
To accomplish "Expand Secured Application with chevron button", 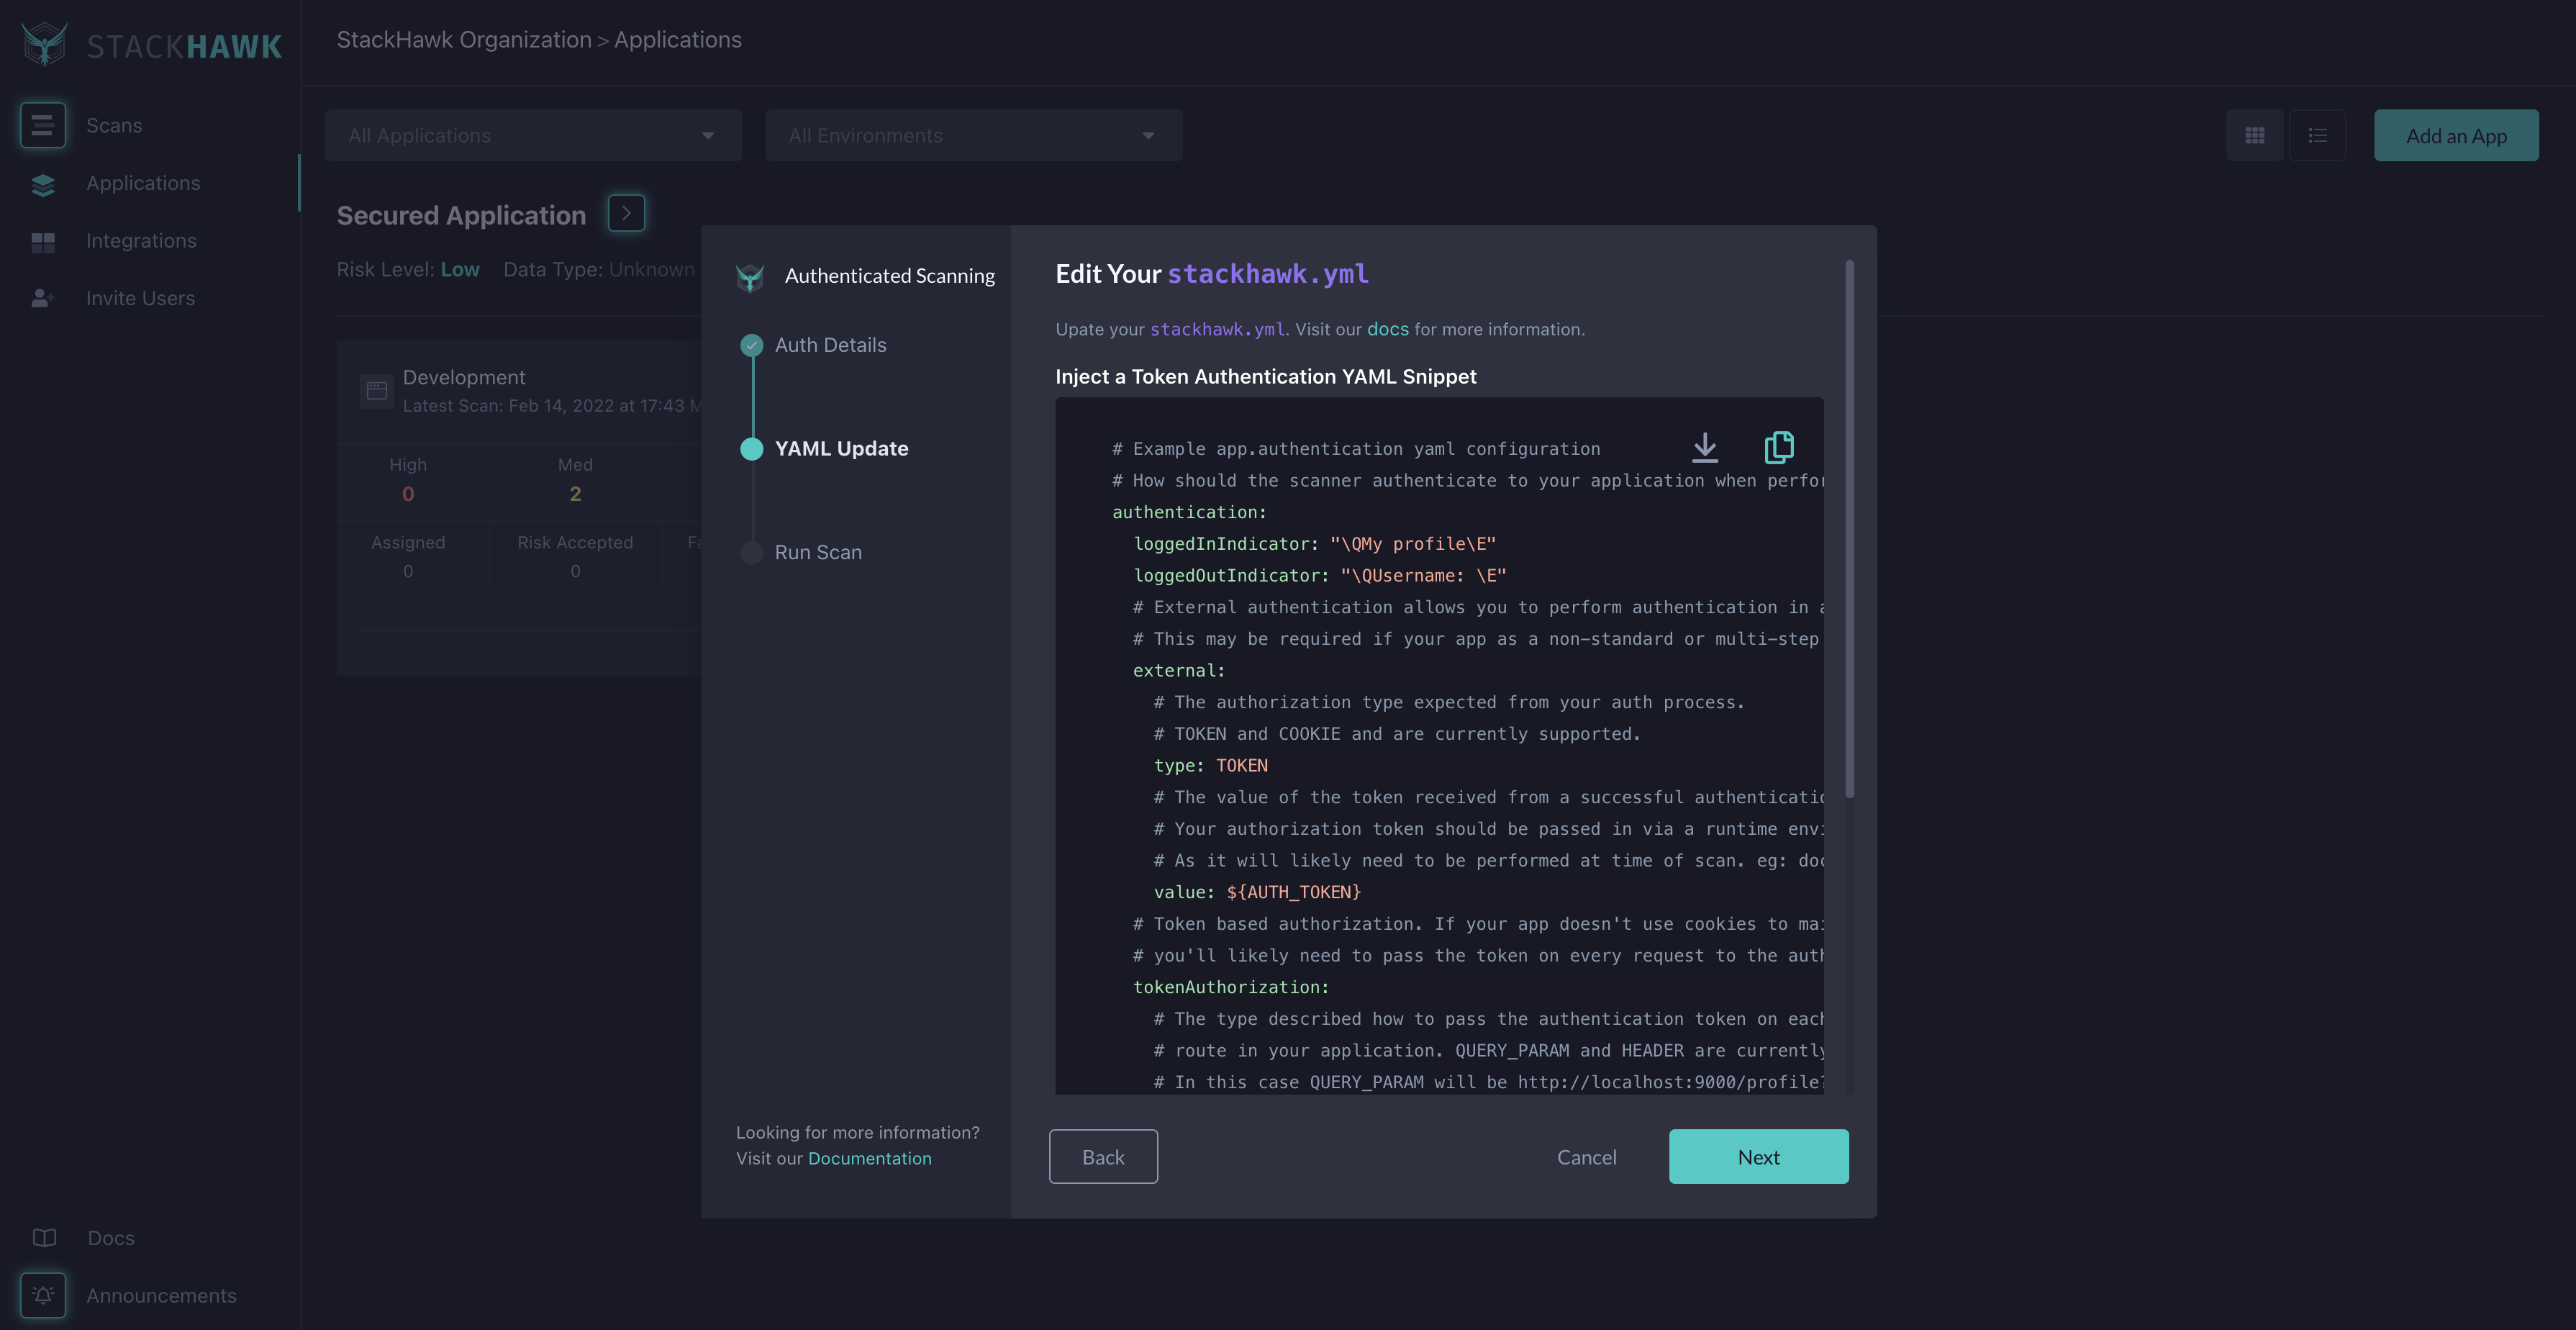I will 626,213.
